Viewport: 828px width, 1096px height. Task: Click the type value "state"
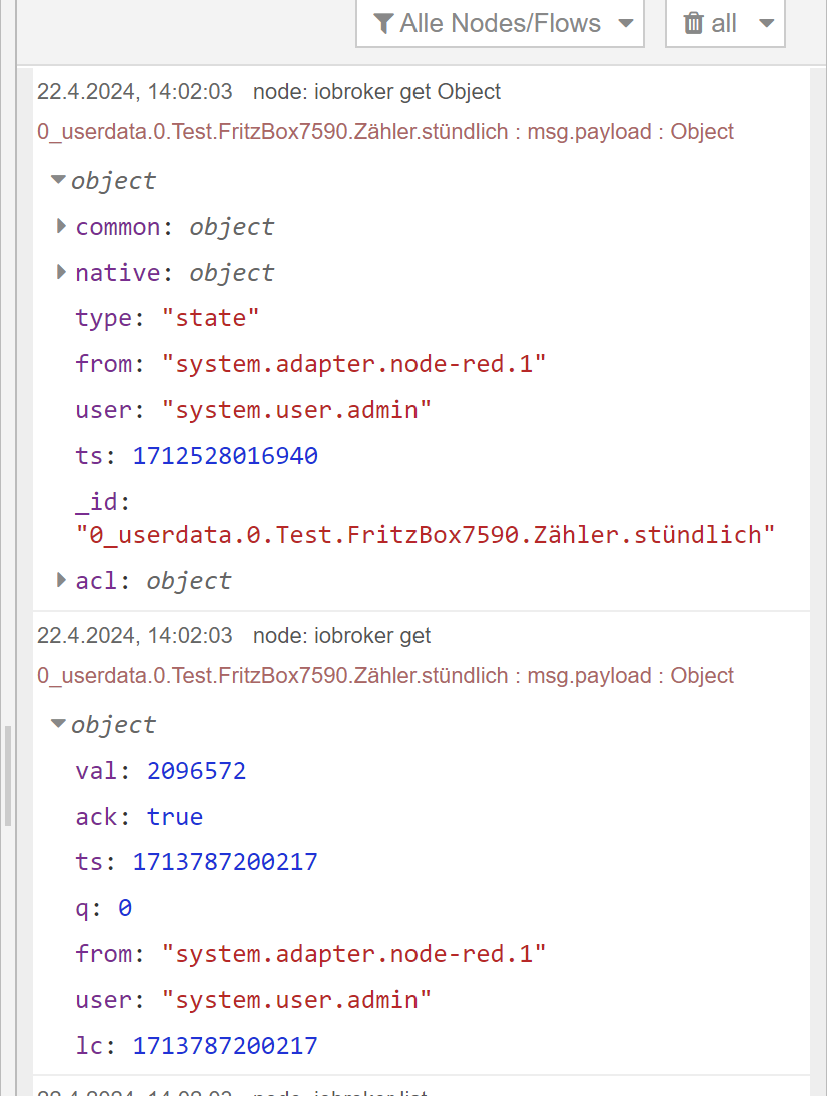point(211,318)
